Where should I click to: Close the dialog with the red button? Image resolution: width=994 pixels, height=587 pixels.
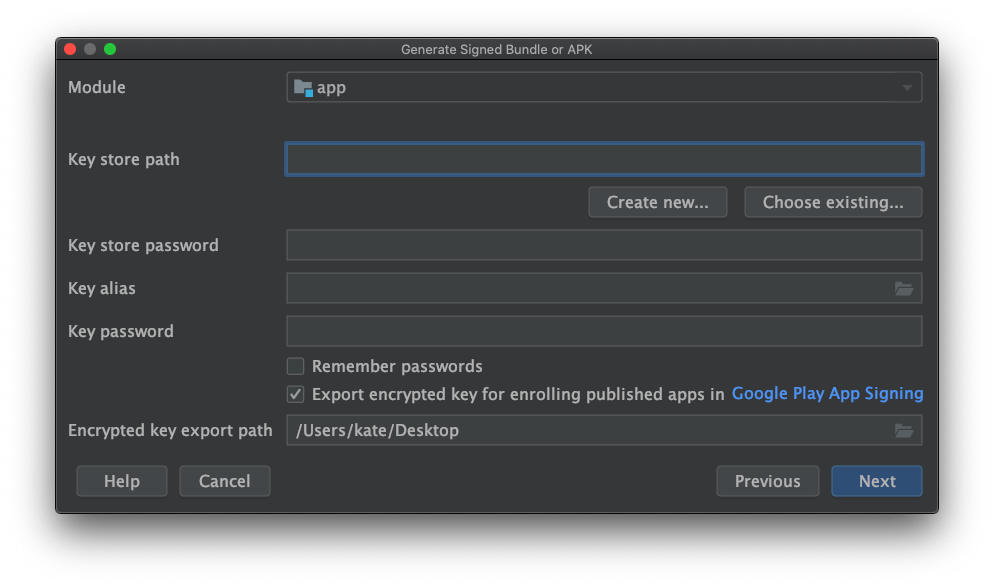click(x=70, y=49)
